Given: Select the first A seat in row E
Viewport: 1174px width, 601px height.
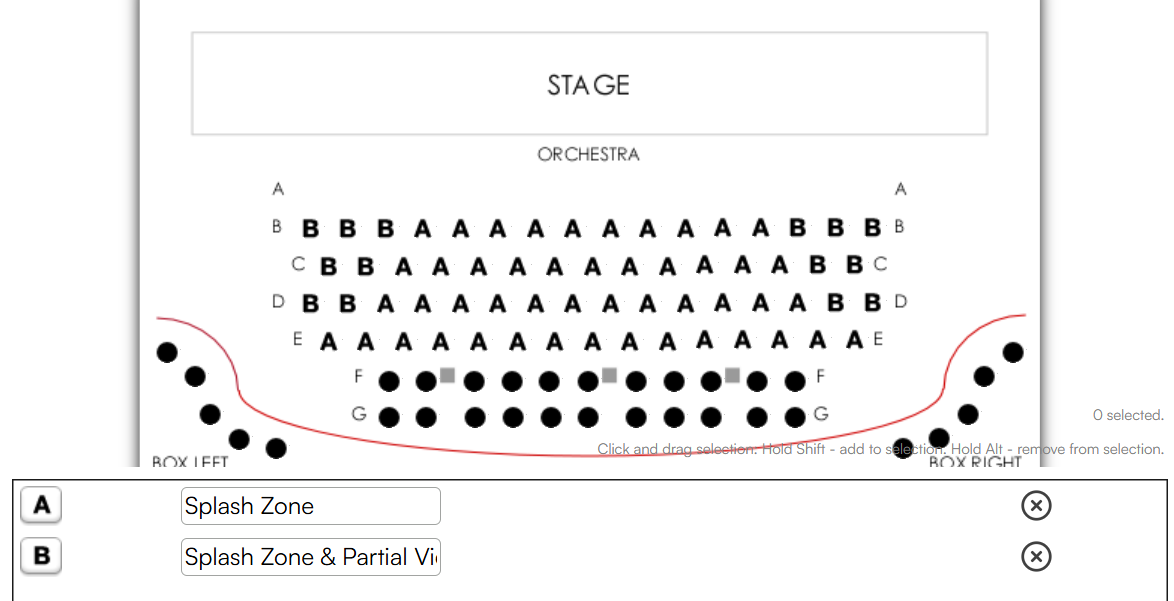Looking at the screenshot, I should pyautogui.click(x=328, y=341).
